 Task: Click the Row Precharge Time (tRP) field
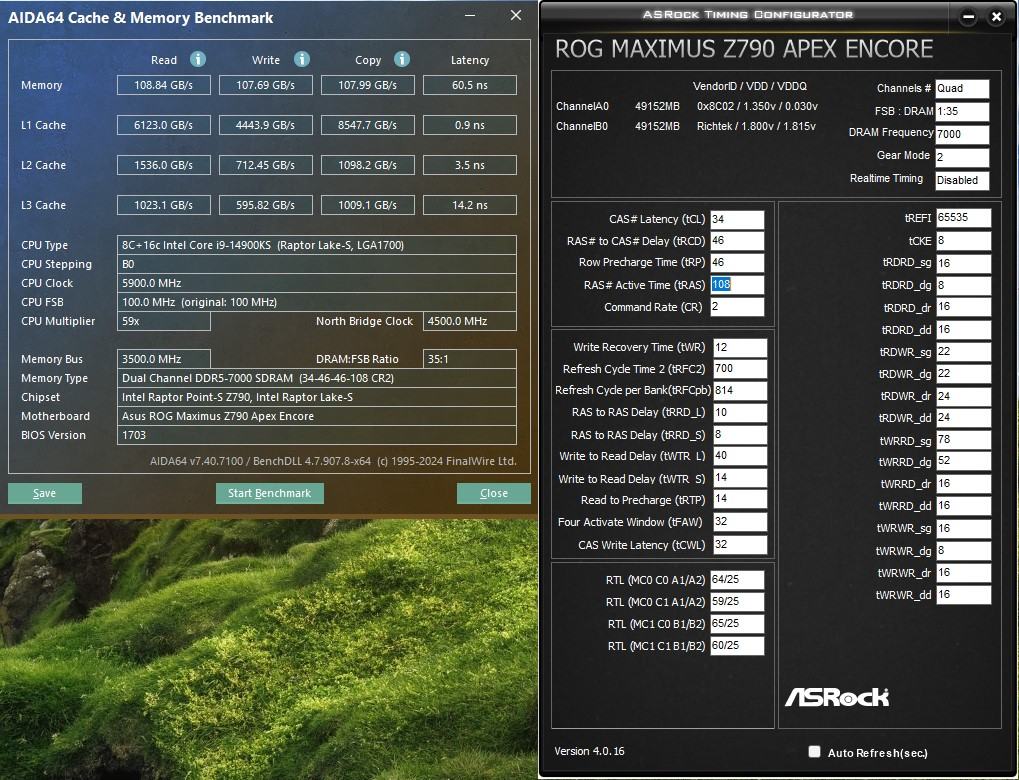[x=737, y=263]
